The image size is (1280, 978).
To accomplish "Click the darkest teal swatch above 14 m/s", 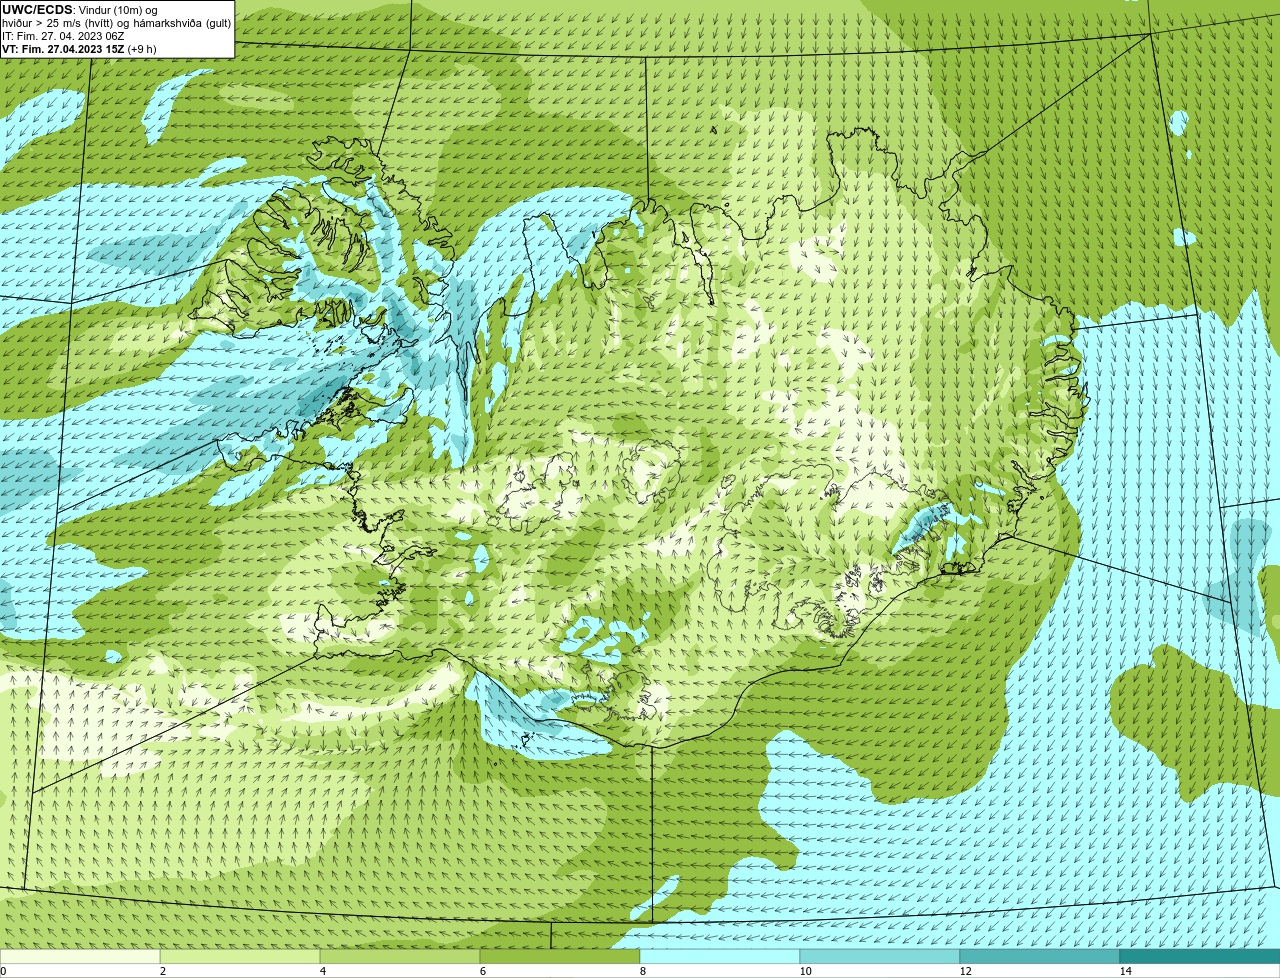I will (x=1200, y=957).
